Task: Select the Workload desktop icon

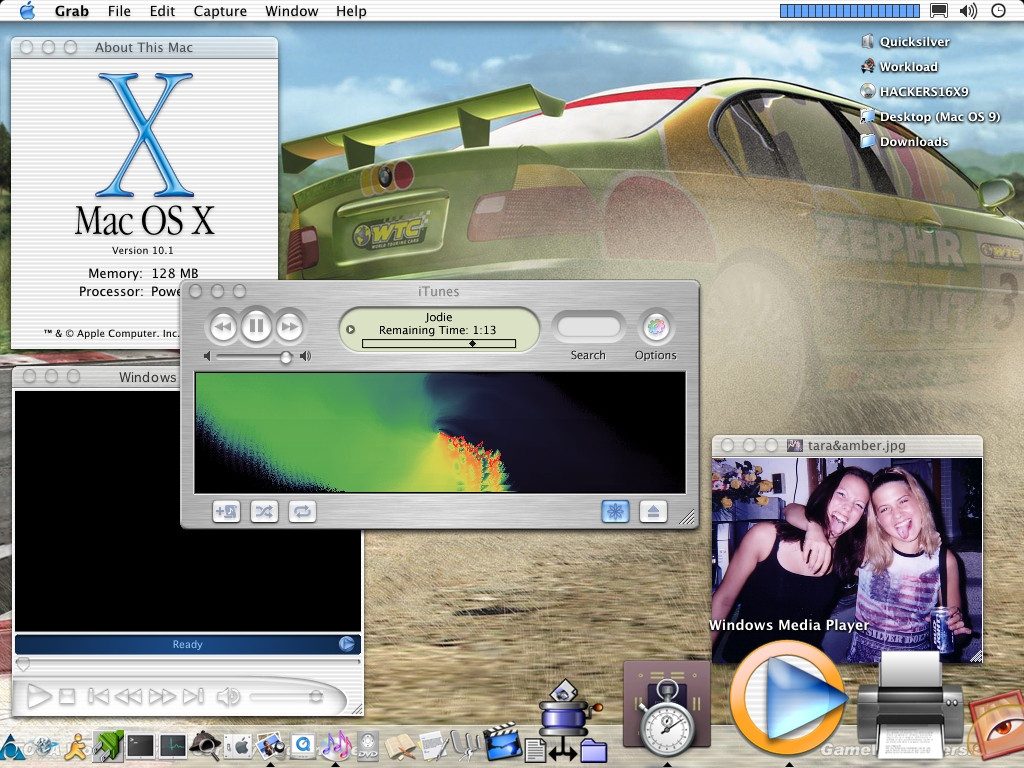Action: click(899, 66)
